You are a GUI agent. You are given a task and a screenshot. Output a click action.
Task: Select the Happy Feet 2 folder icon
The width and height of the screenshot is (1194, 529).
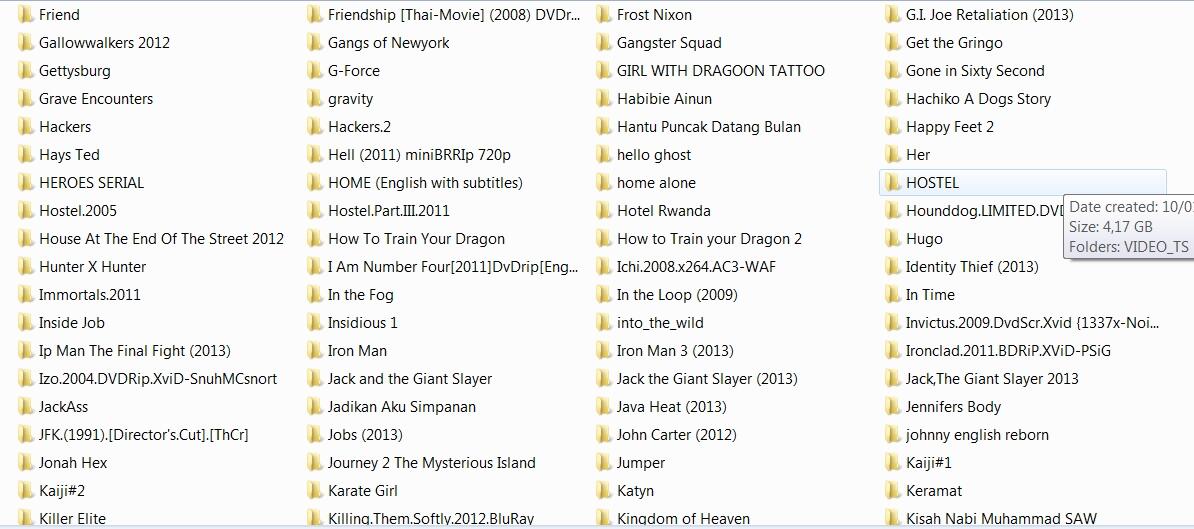coord(892,127)
